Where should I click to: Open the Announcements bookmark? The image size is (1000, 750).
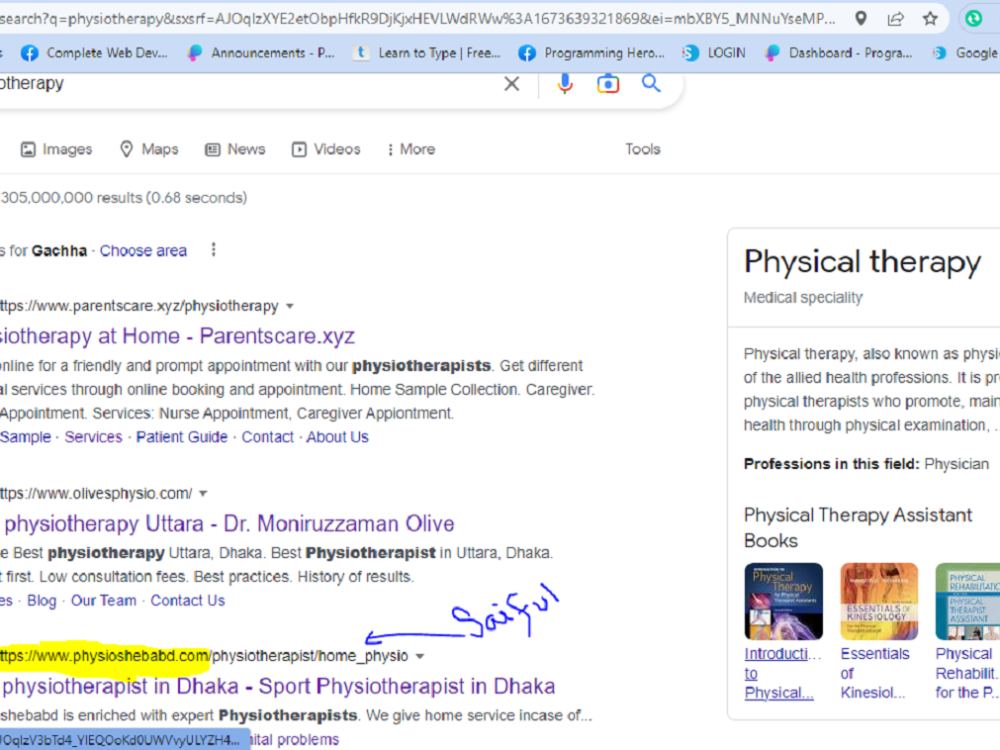pos(261,53)
